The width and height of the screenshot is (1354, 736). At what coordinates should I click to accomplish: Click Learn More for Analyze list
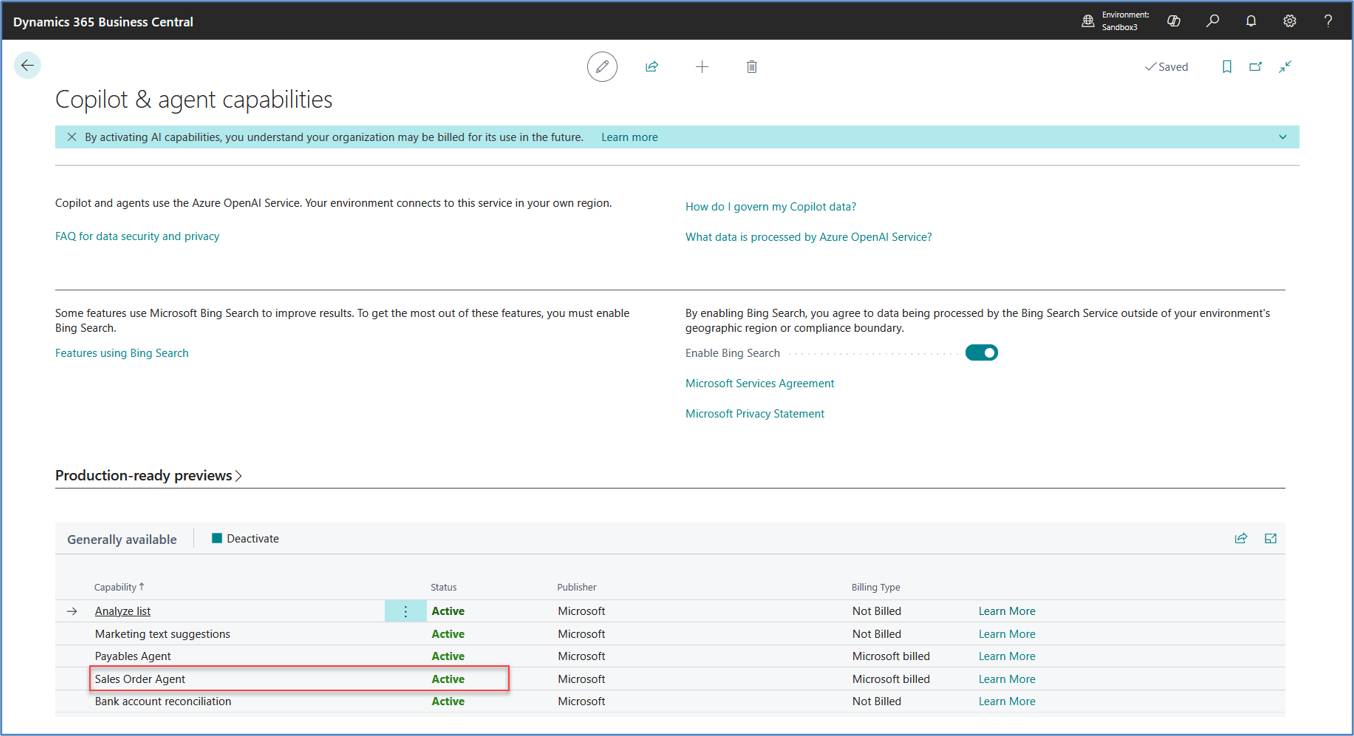[x=1007, y=611]
